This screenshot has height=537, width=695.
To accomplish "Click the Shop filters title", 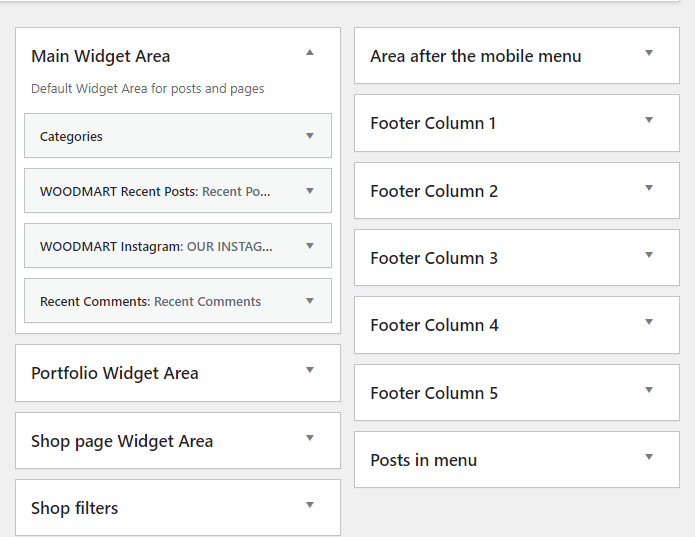I will coord(75,508).
